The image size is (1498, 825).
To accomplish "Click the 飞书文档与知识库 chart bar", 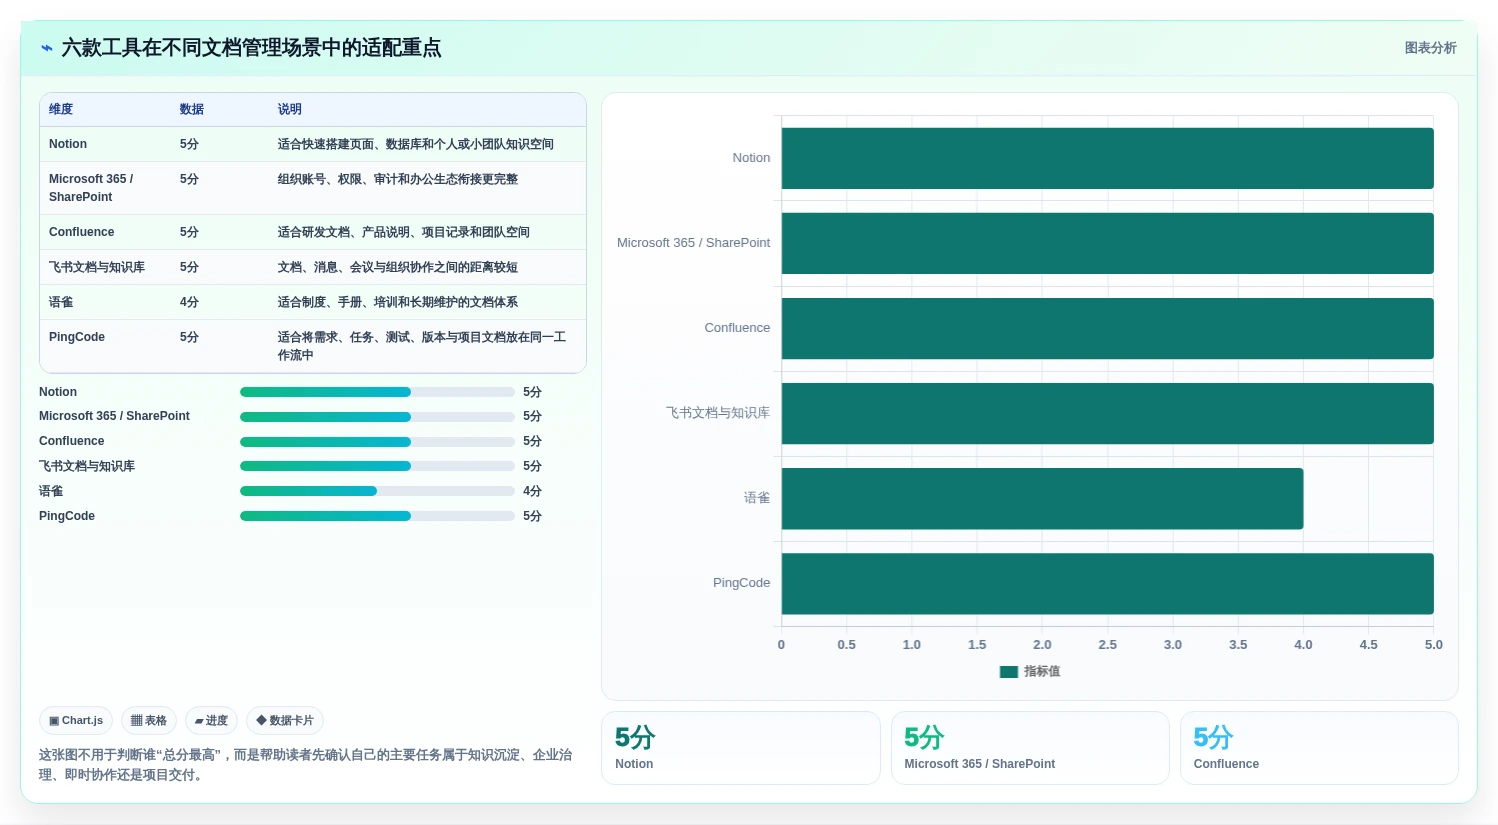I will click(1107, 413).
